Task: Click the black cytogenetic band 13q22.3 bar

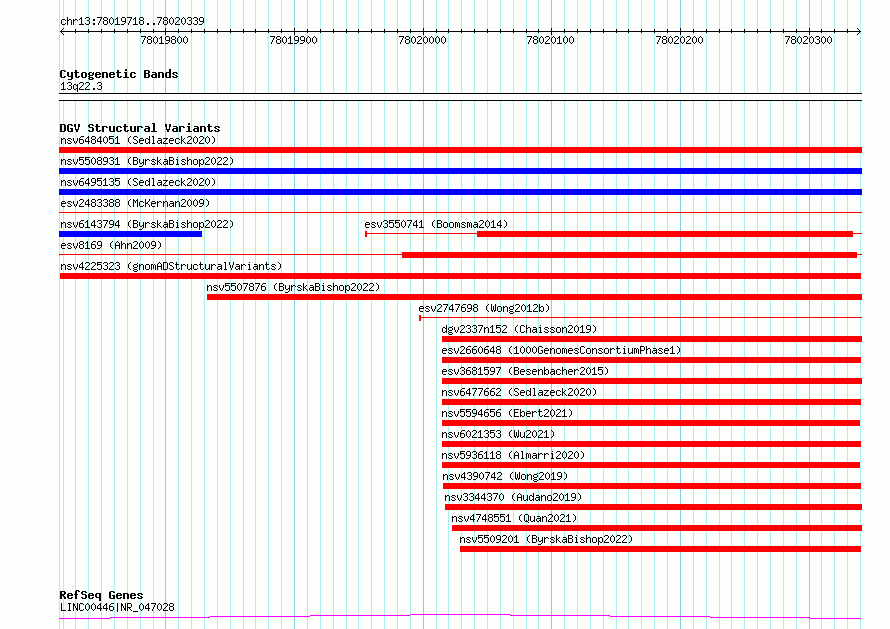Action: 460,97
